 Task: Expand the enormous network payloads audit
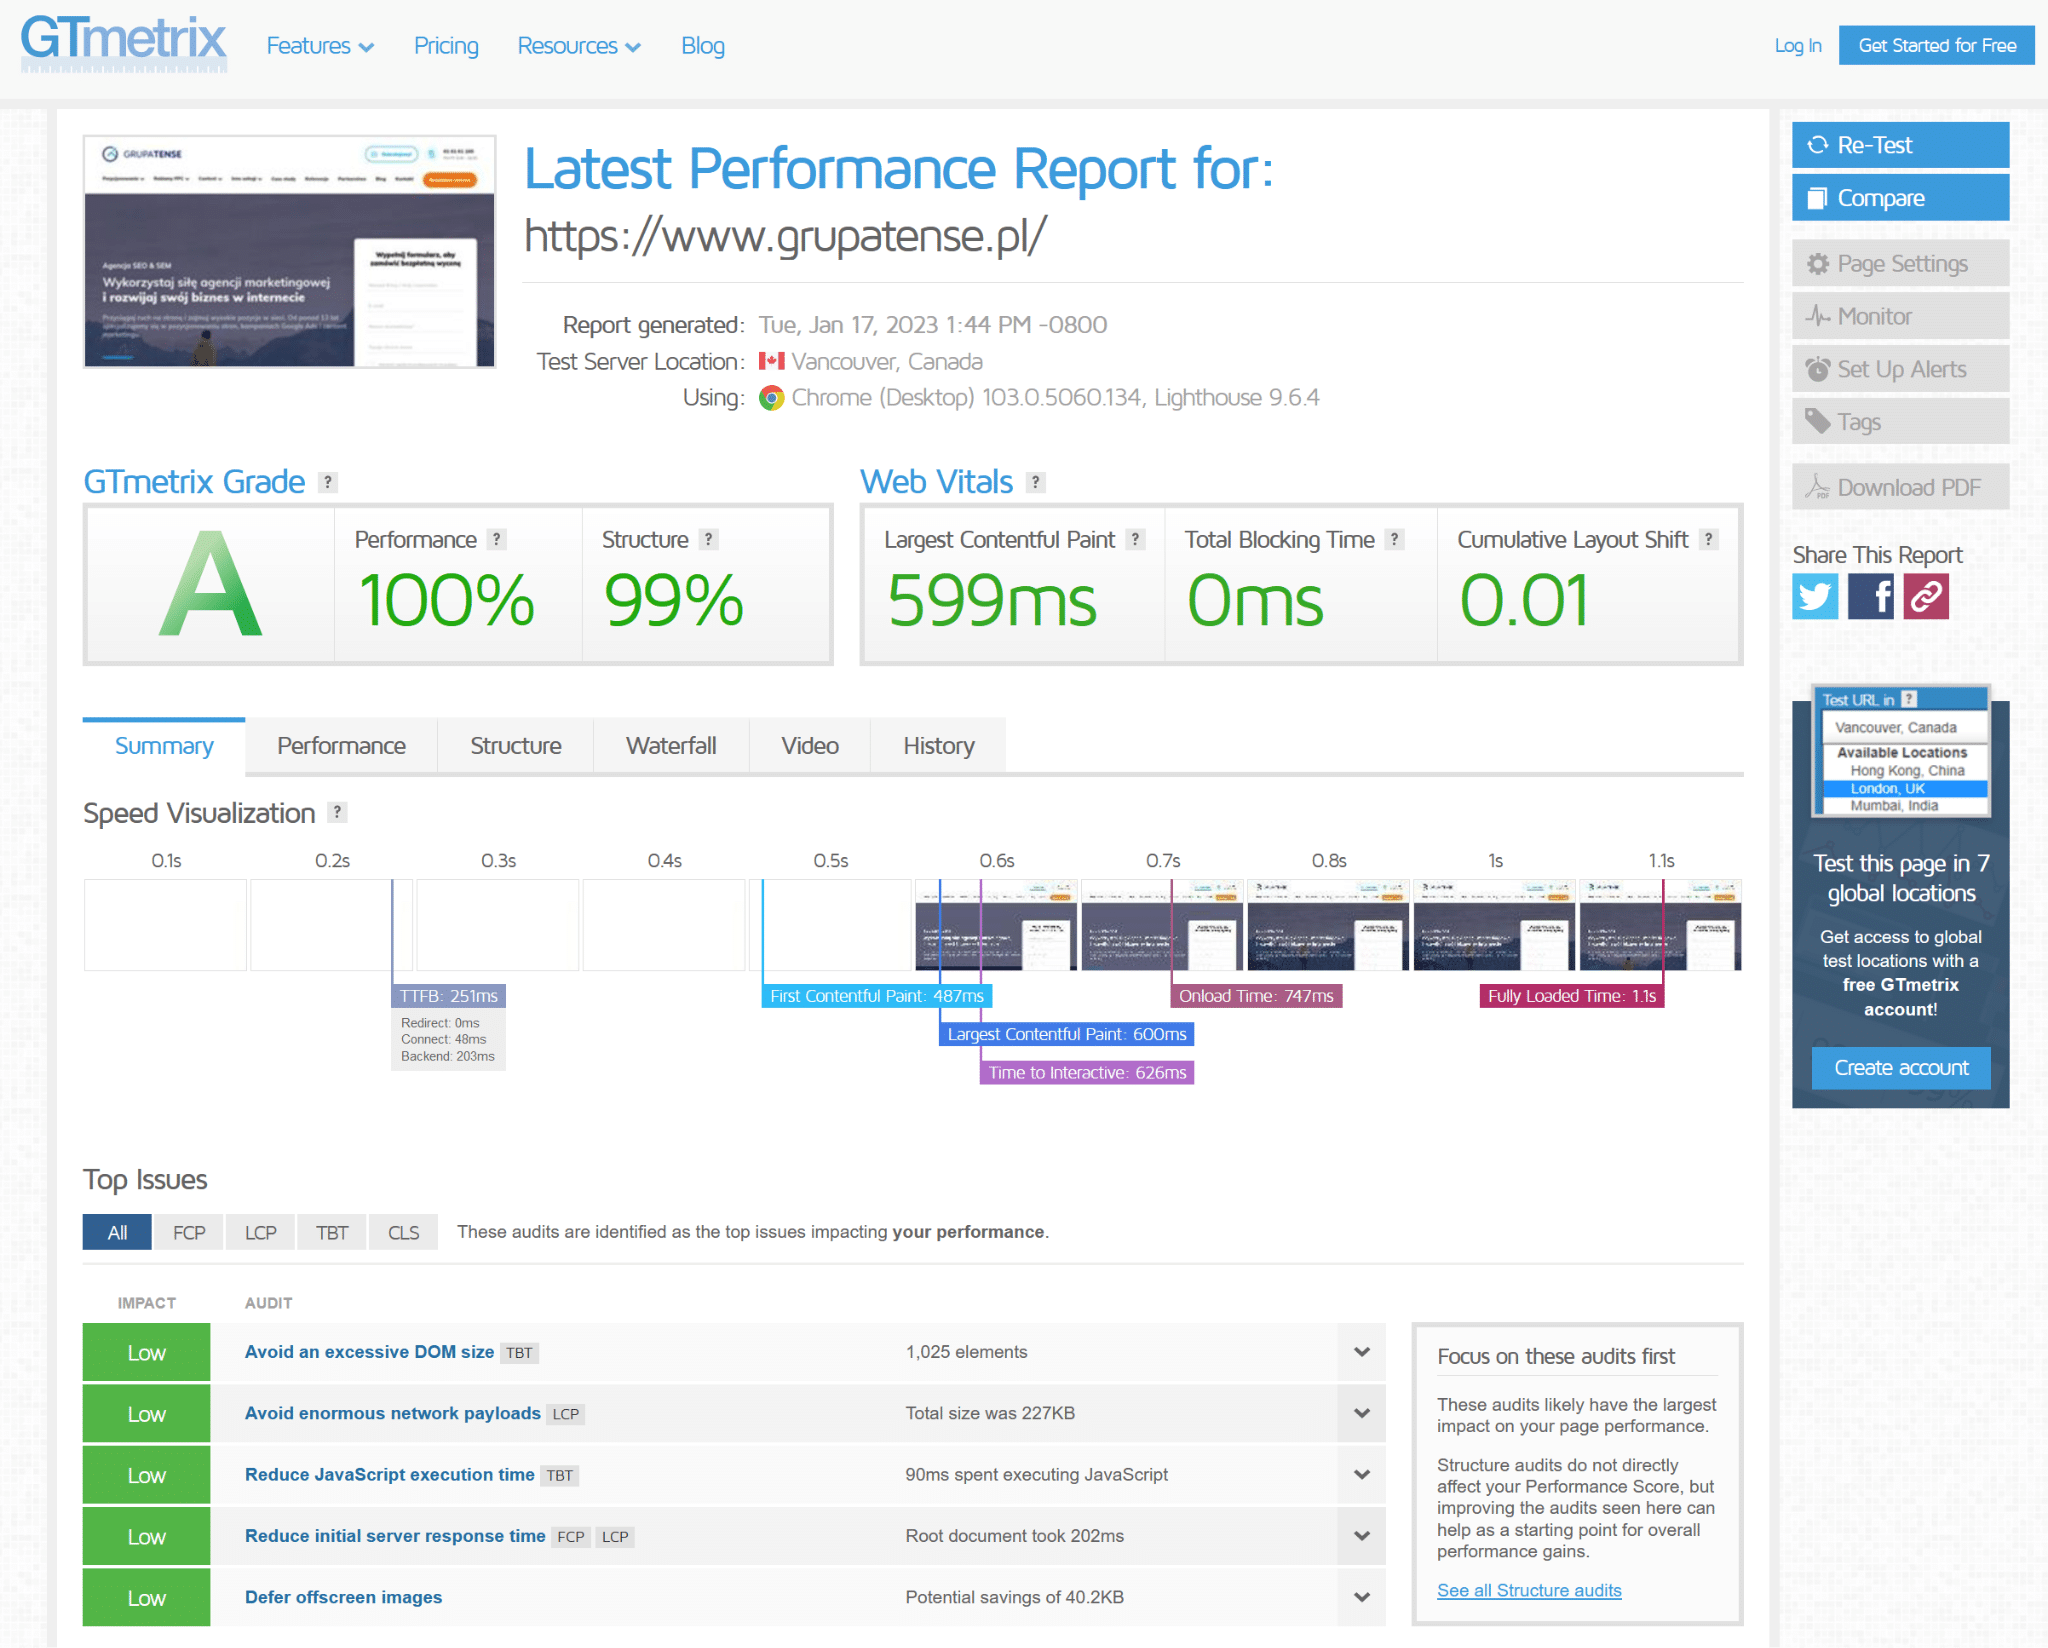click(x=1362, y=1414)
